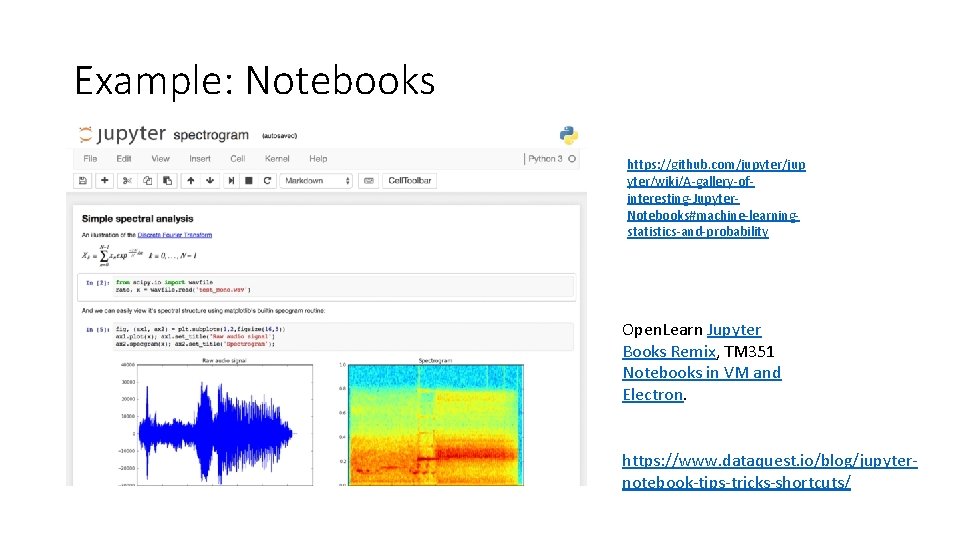Open the Insert menu
Screen dimensions: 960x540
pos(200,159)
